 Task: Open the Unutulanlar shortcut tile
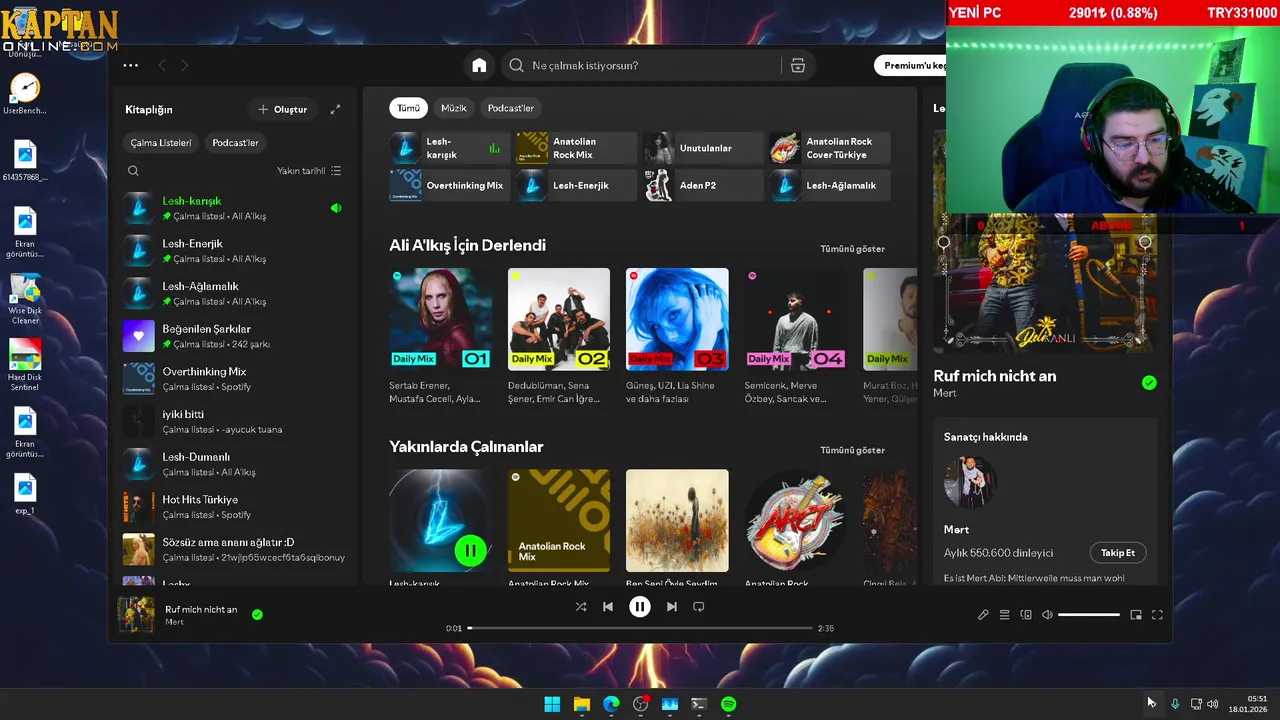coord(703,148)
